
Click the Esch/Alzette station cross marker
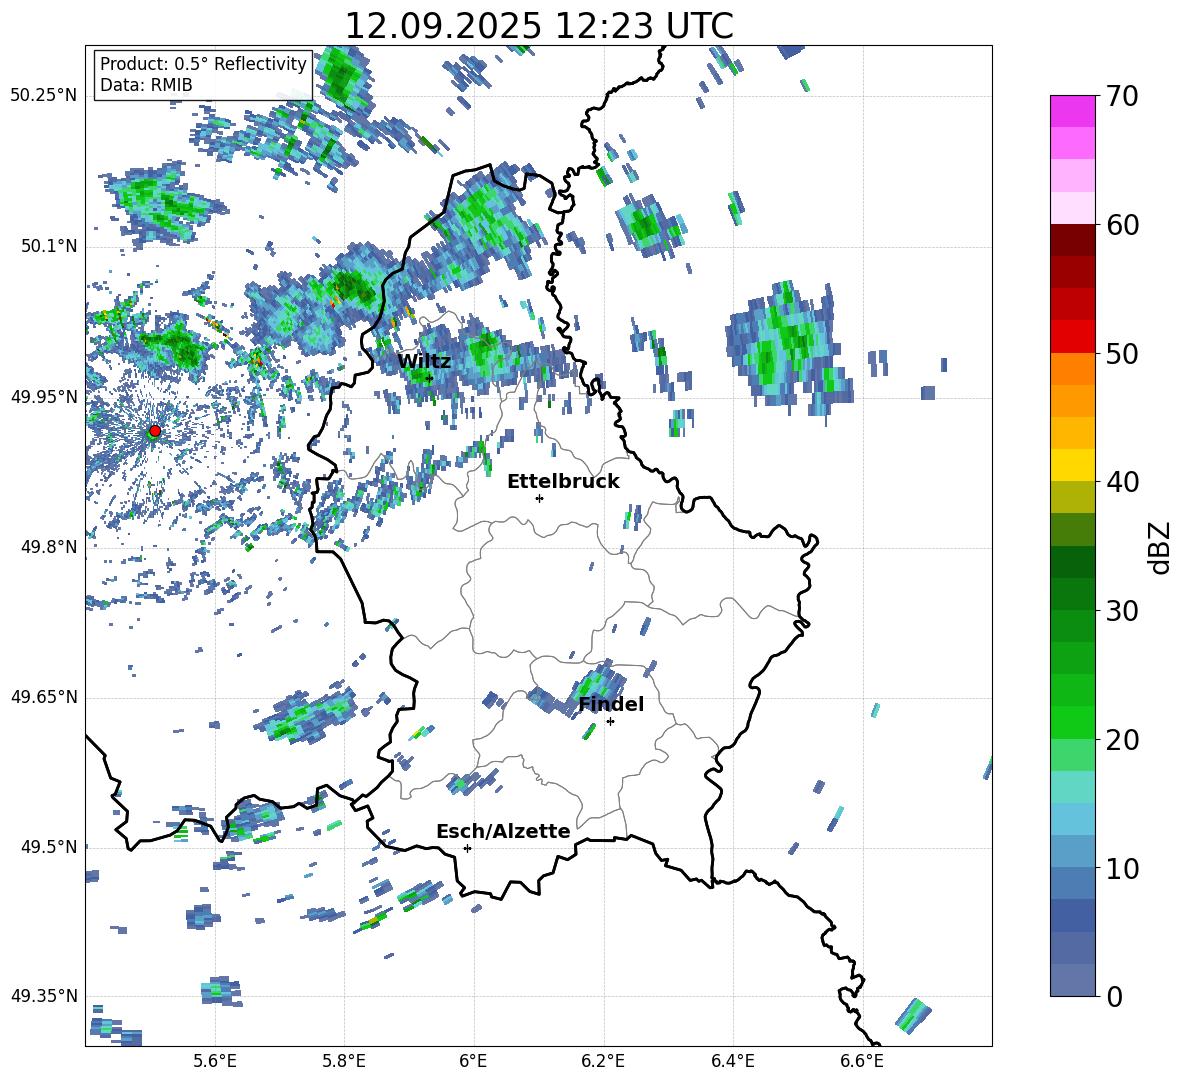click(x=467, y=848)
